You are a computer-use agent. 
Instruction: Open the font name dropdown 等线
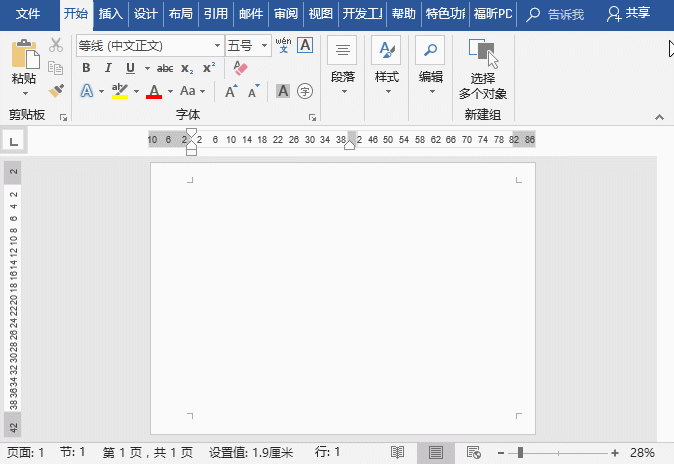click(x=218, y=46)
